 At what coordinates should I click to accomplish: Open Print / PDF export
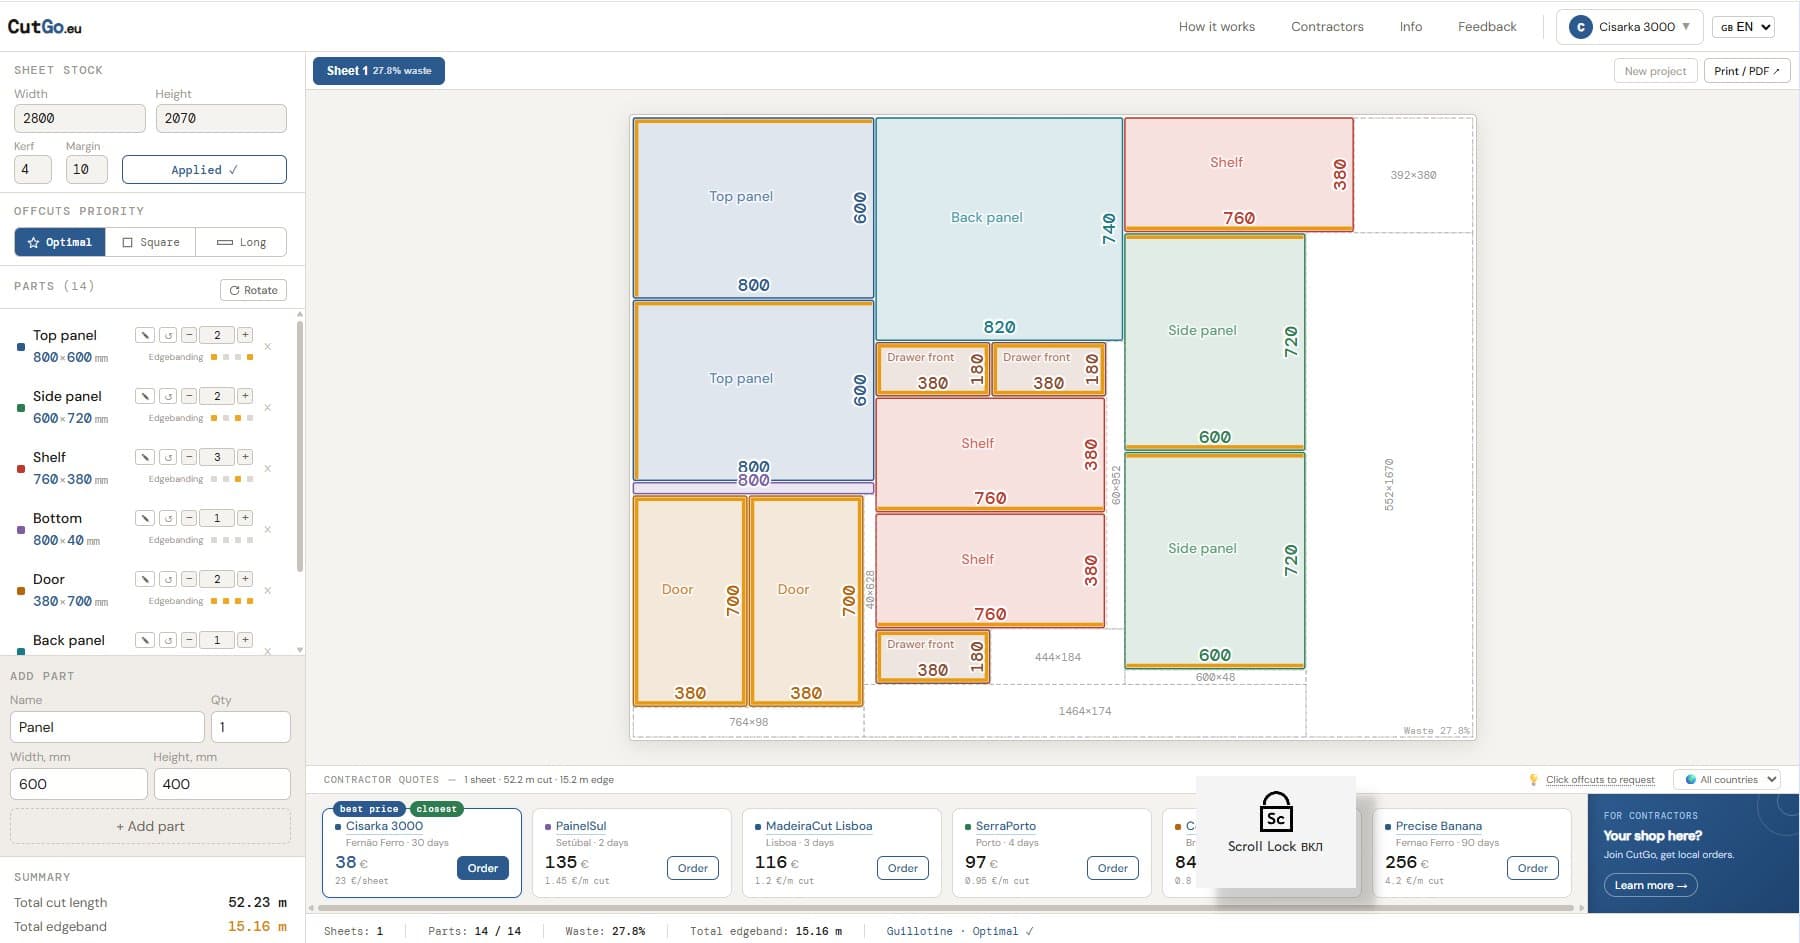(1746, 71)
